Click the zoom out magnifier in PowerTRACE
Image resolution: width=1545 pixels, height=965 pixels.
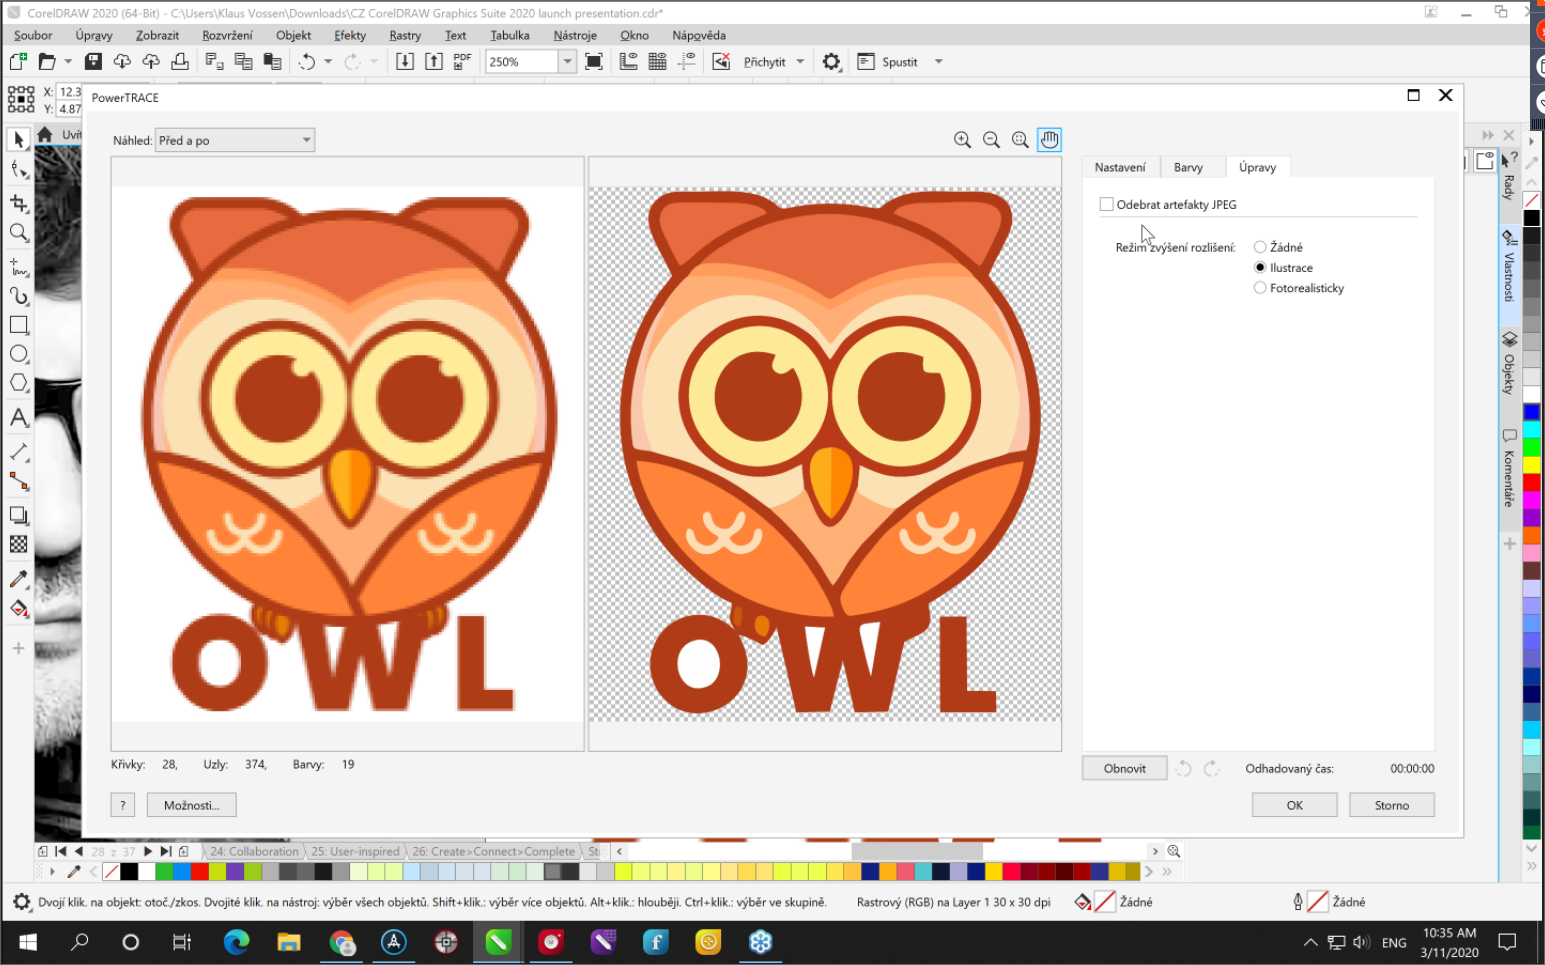991,140
